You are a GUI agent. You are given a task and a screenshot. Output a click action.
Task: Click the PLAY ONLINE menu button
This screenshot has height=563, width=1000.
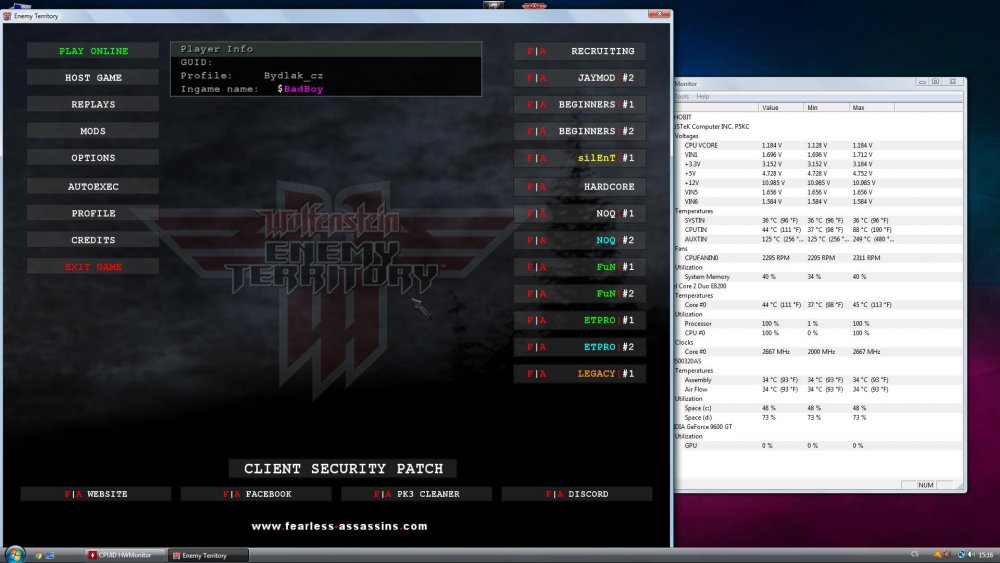(93, 51)
